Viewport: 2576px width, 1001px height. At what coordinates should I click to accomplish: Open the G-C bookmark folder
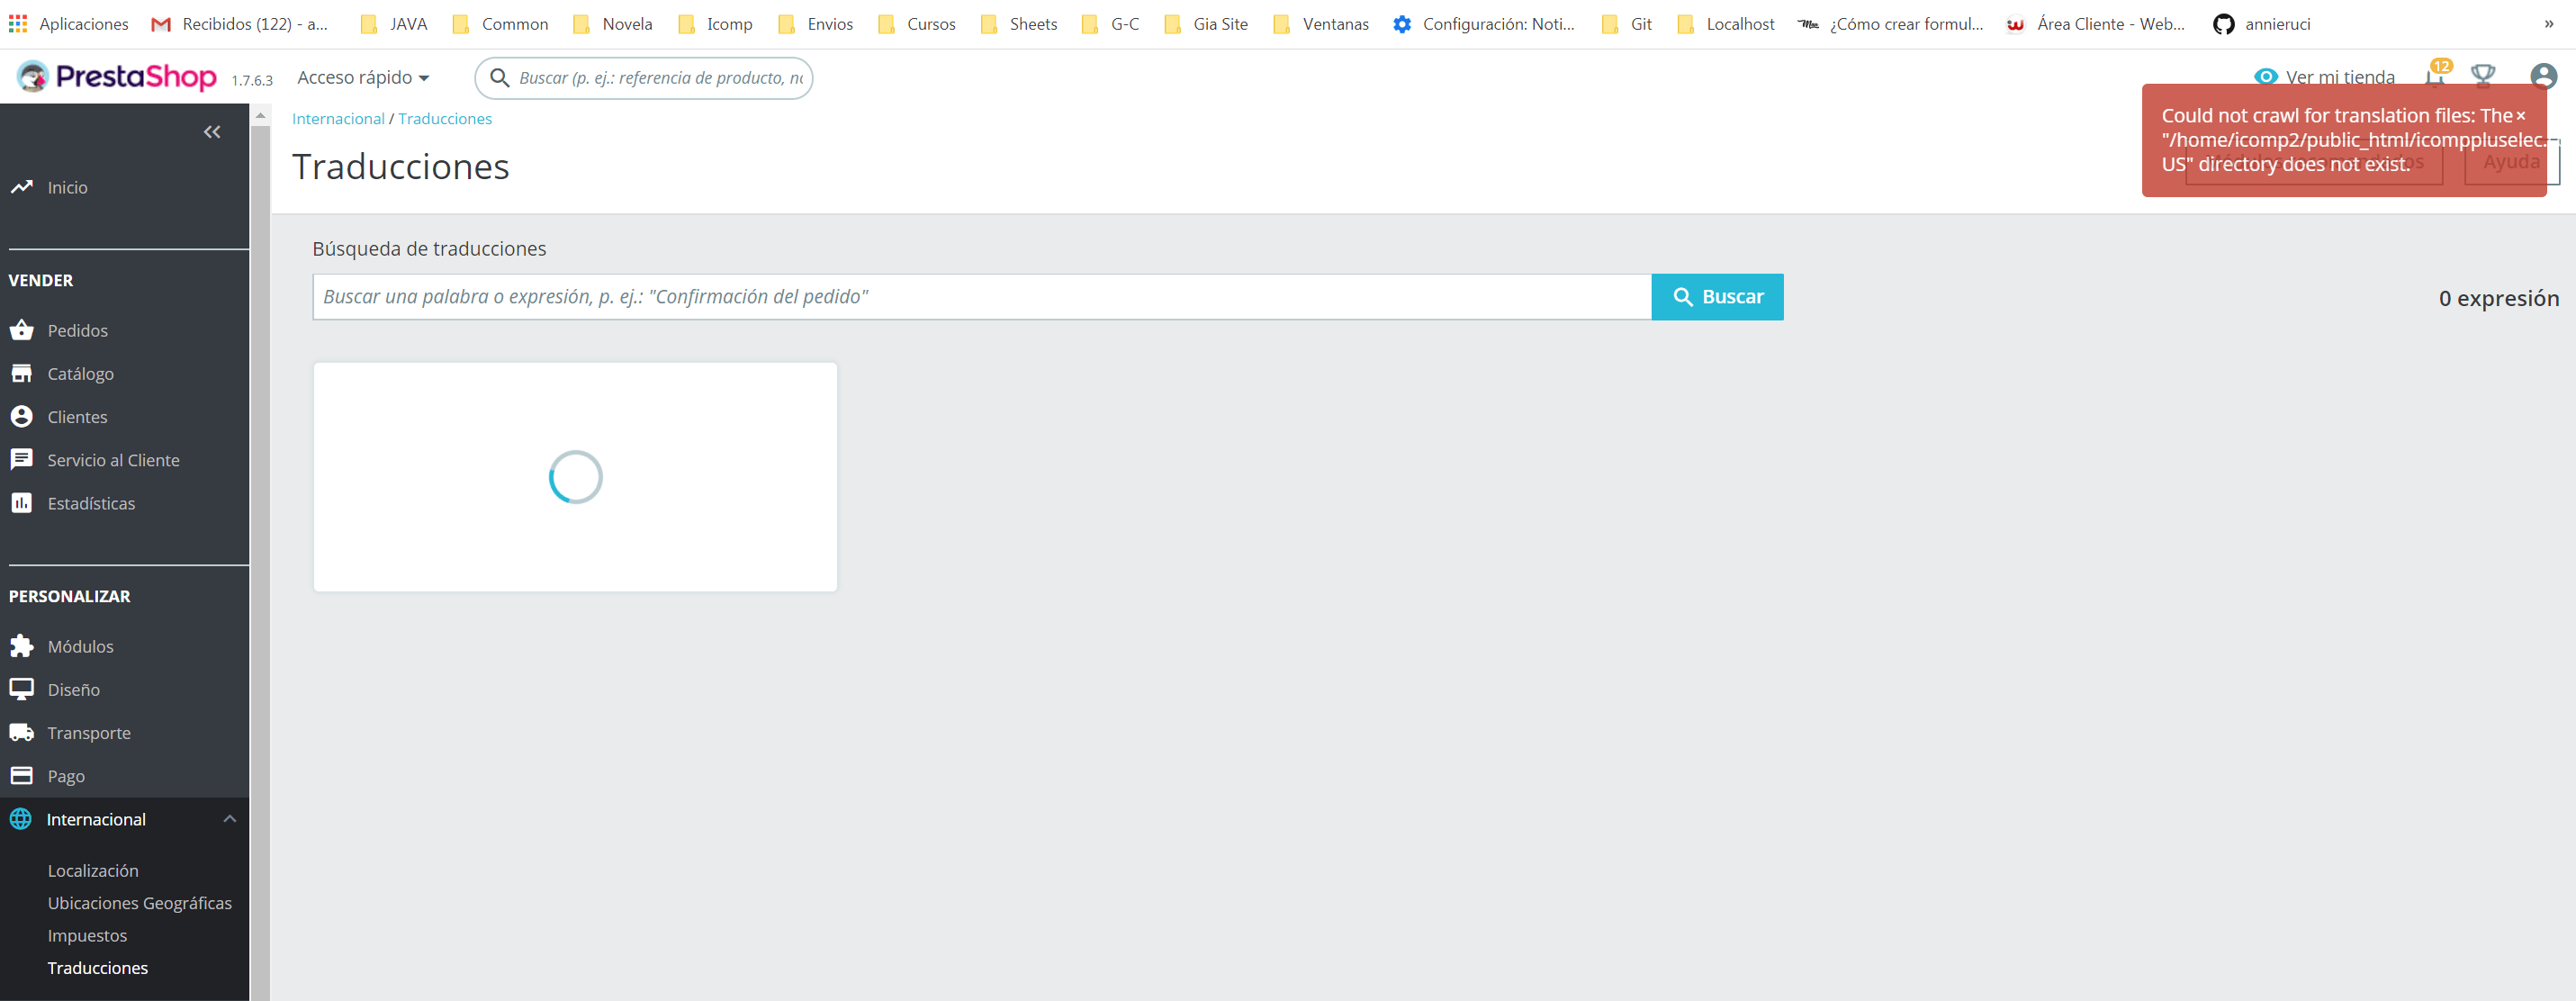point(1110,23)
